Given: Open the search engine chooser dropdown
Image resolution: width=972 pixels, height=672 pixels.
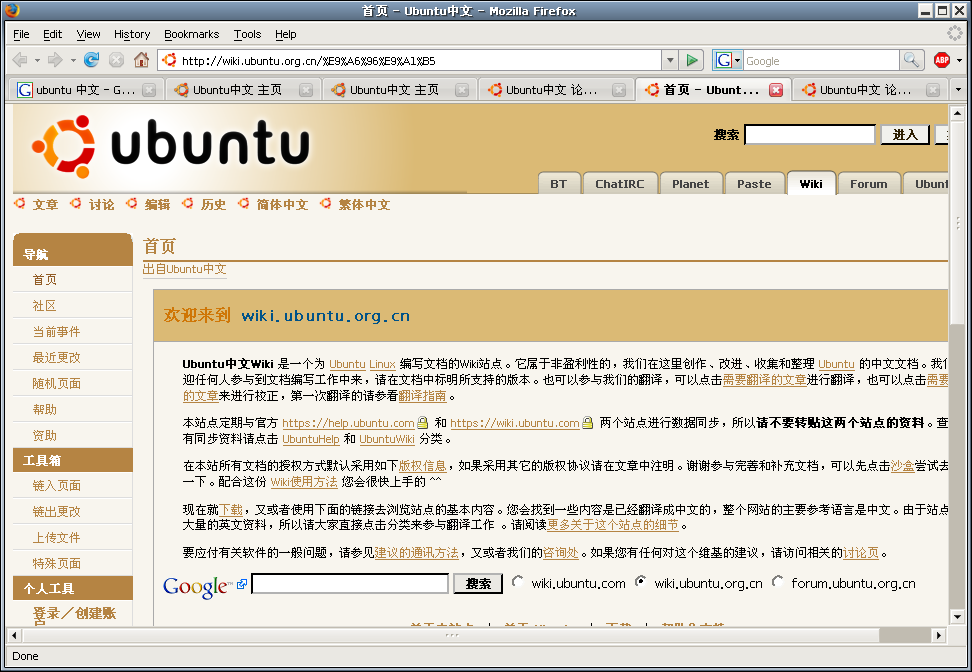Looking at the screenshot, I should point(737,60).
